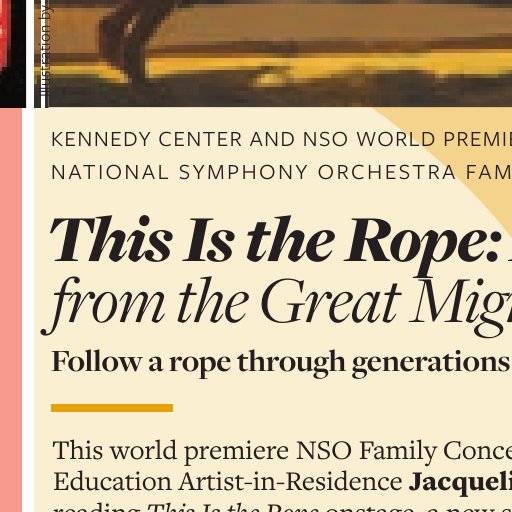Image resolution: width=512 pixels, height=512 pixels.
Task: Click the 'KENNEDY CENTER AND NSO WORLD' heading line
Action: 282,139
